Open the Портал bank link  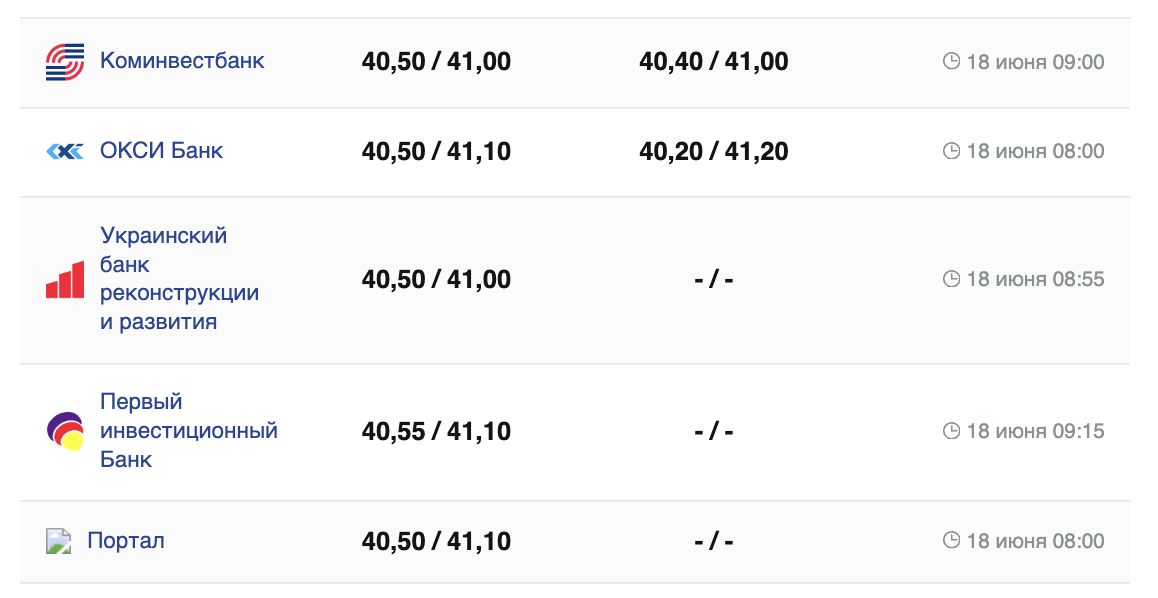click(x=126, y=541)
